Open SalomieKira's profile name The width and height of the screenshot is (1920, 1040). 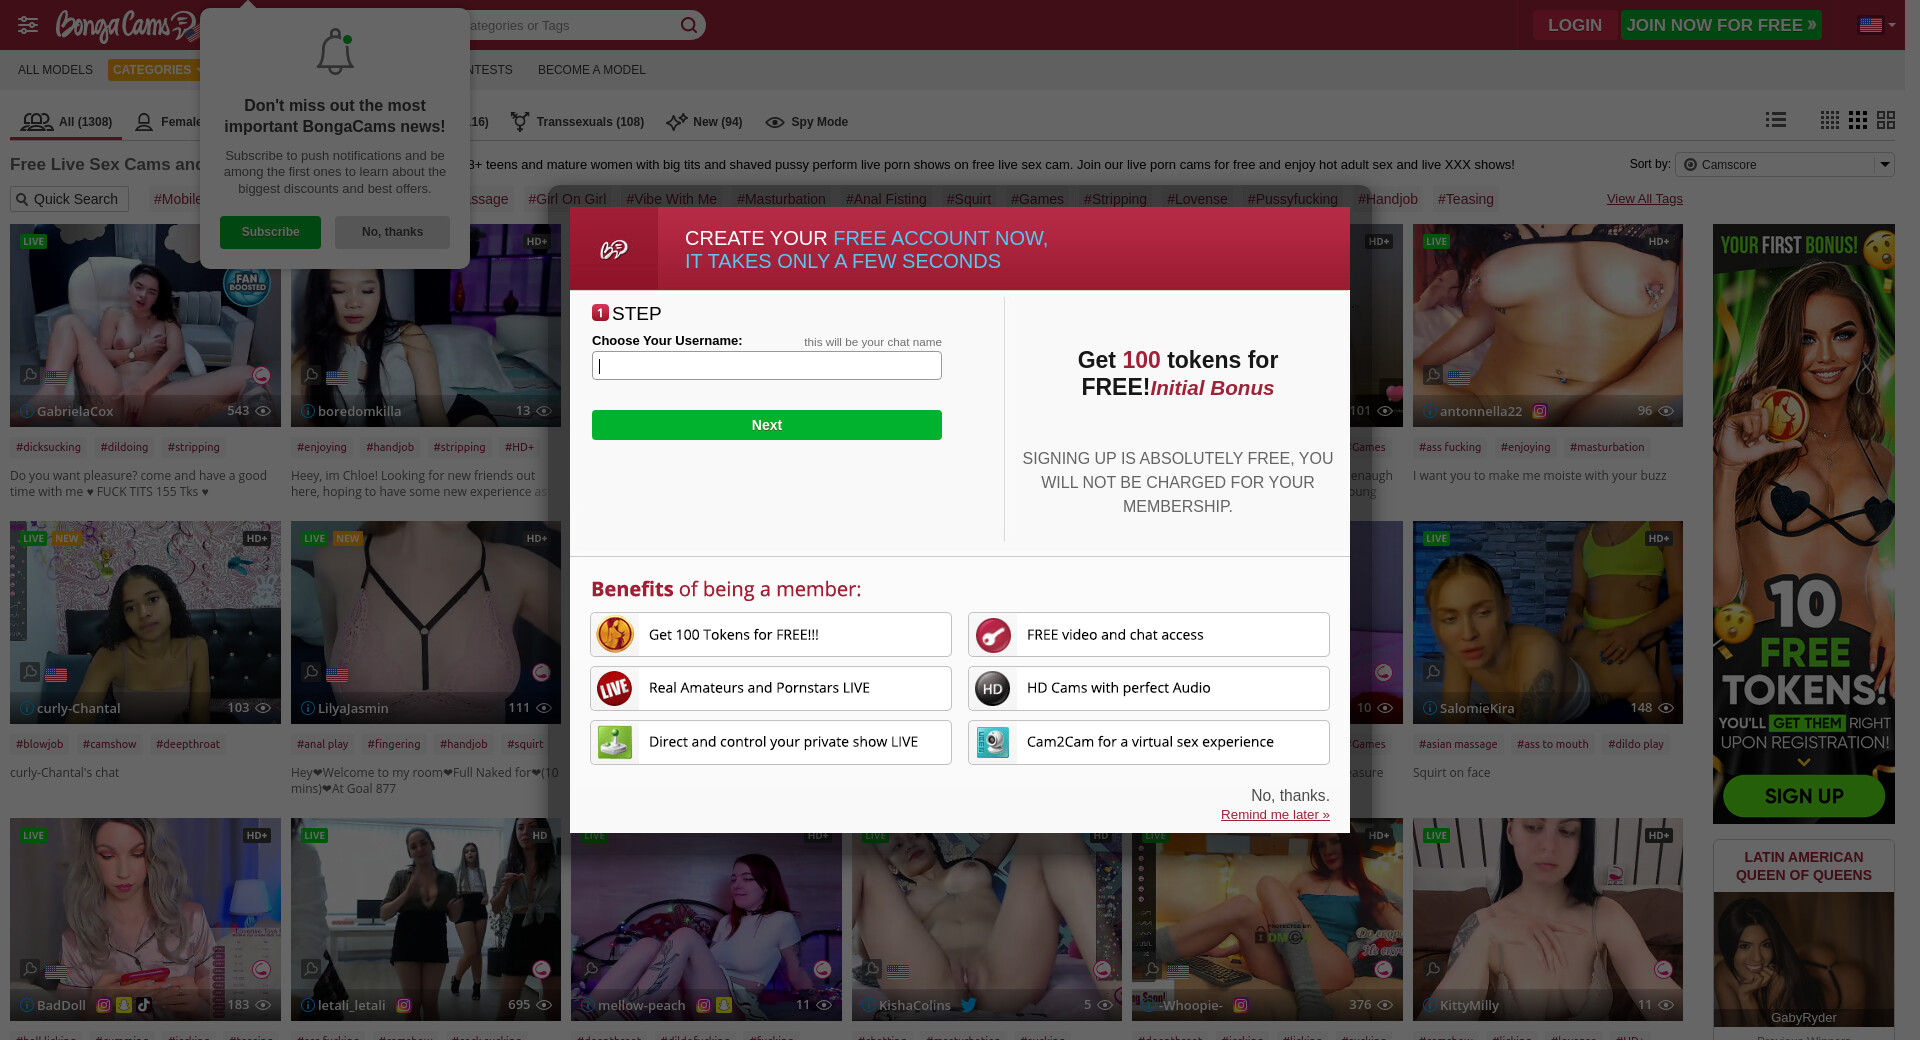pos(1477,708)
